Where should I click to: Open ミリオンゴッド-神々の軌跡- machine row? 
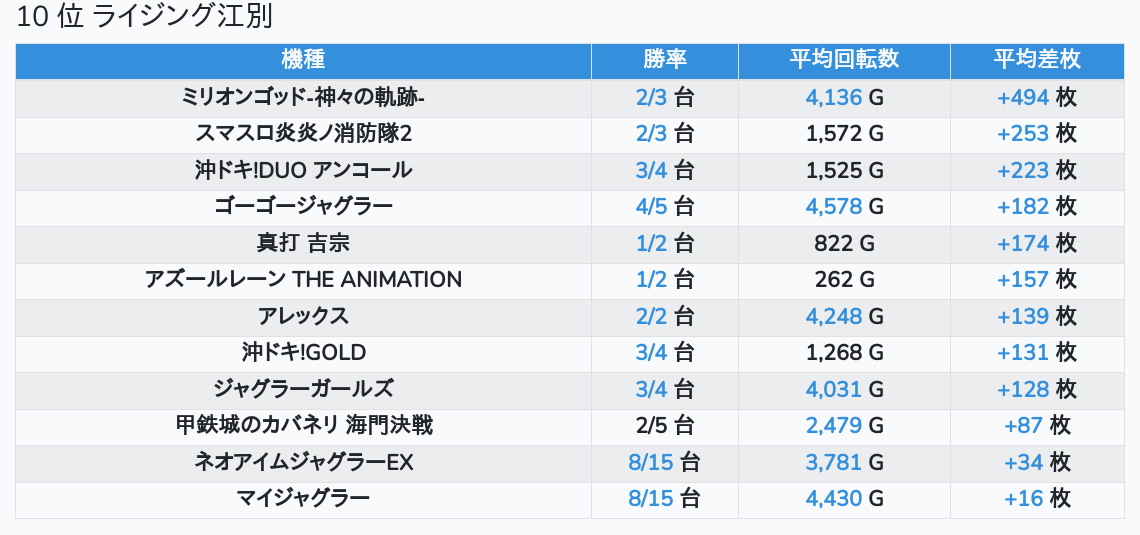point(303,97)
